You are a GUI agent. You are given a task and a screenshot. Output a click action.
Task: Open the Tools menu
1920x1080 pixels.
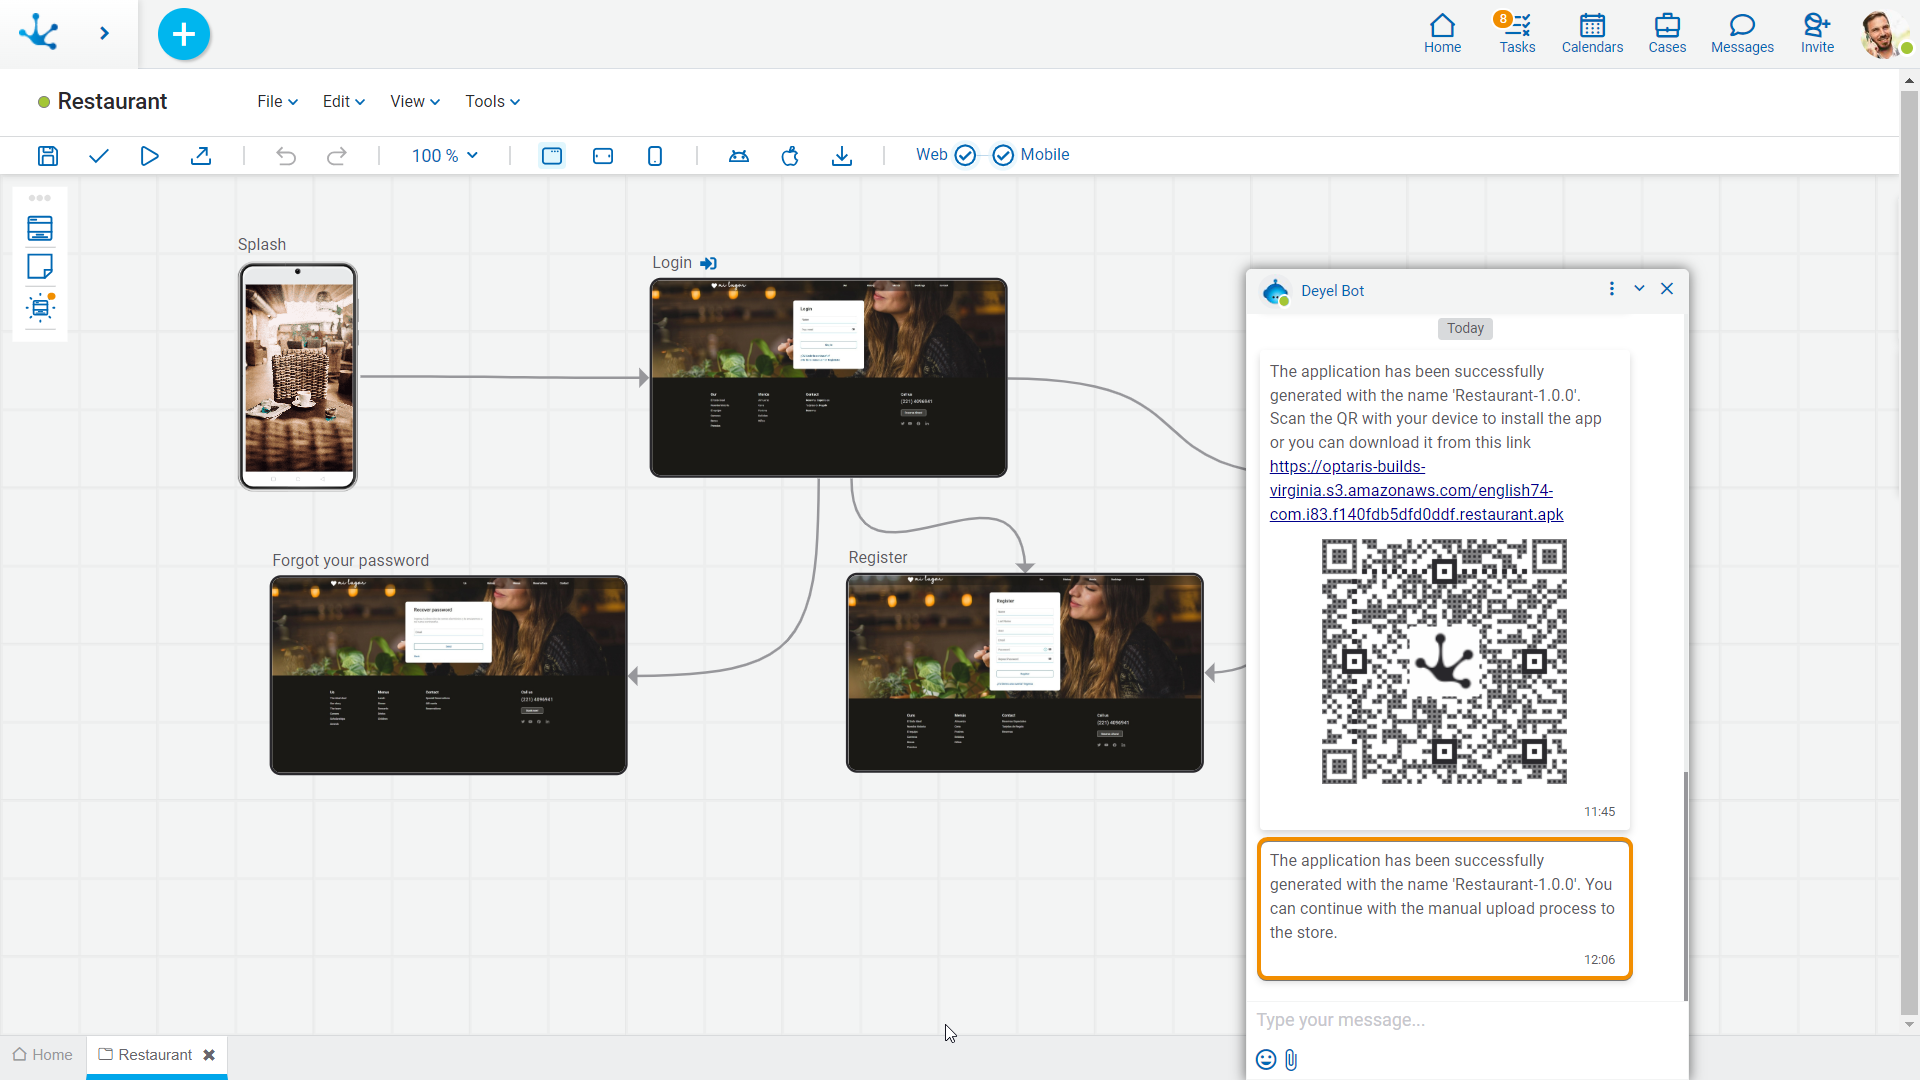pyautogui.click(x=492, y=102)
